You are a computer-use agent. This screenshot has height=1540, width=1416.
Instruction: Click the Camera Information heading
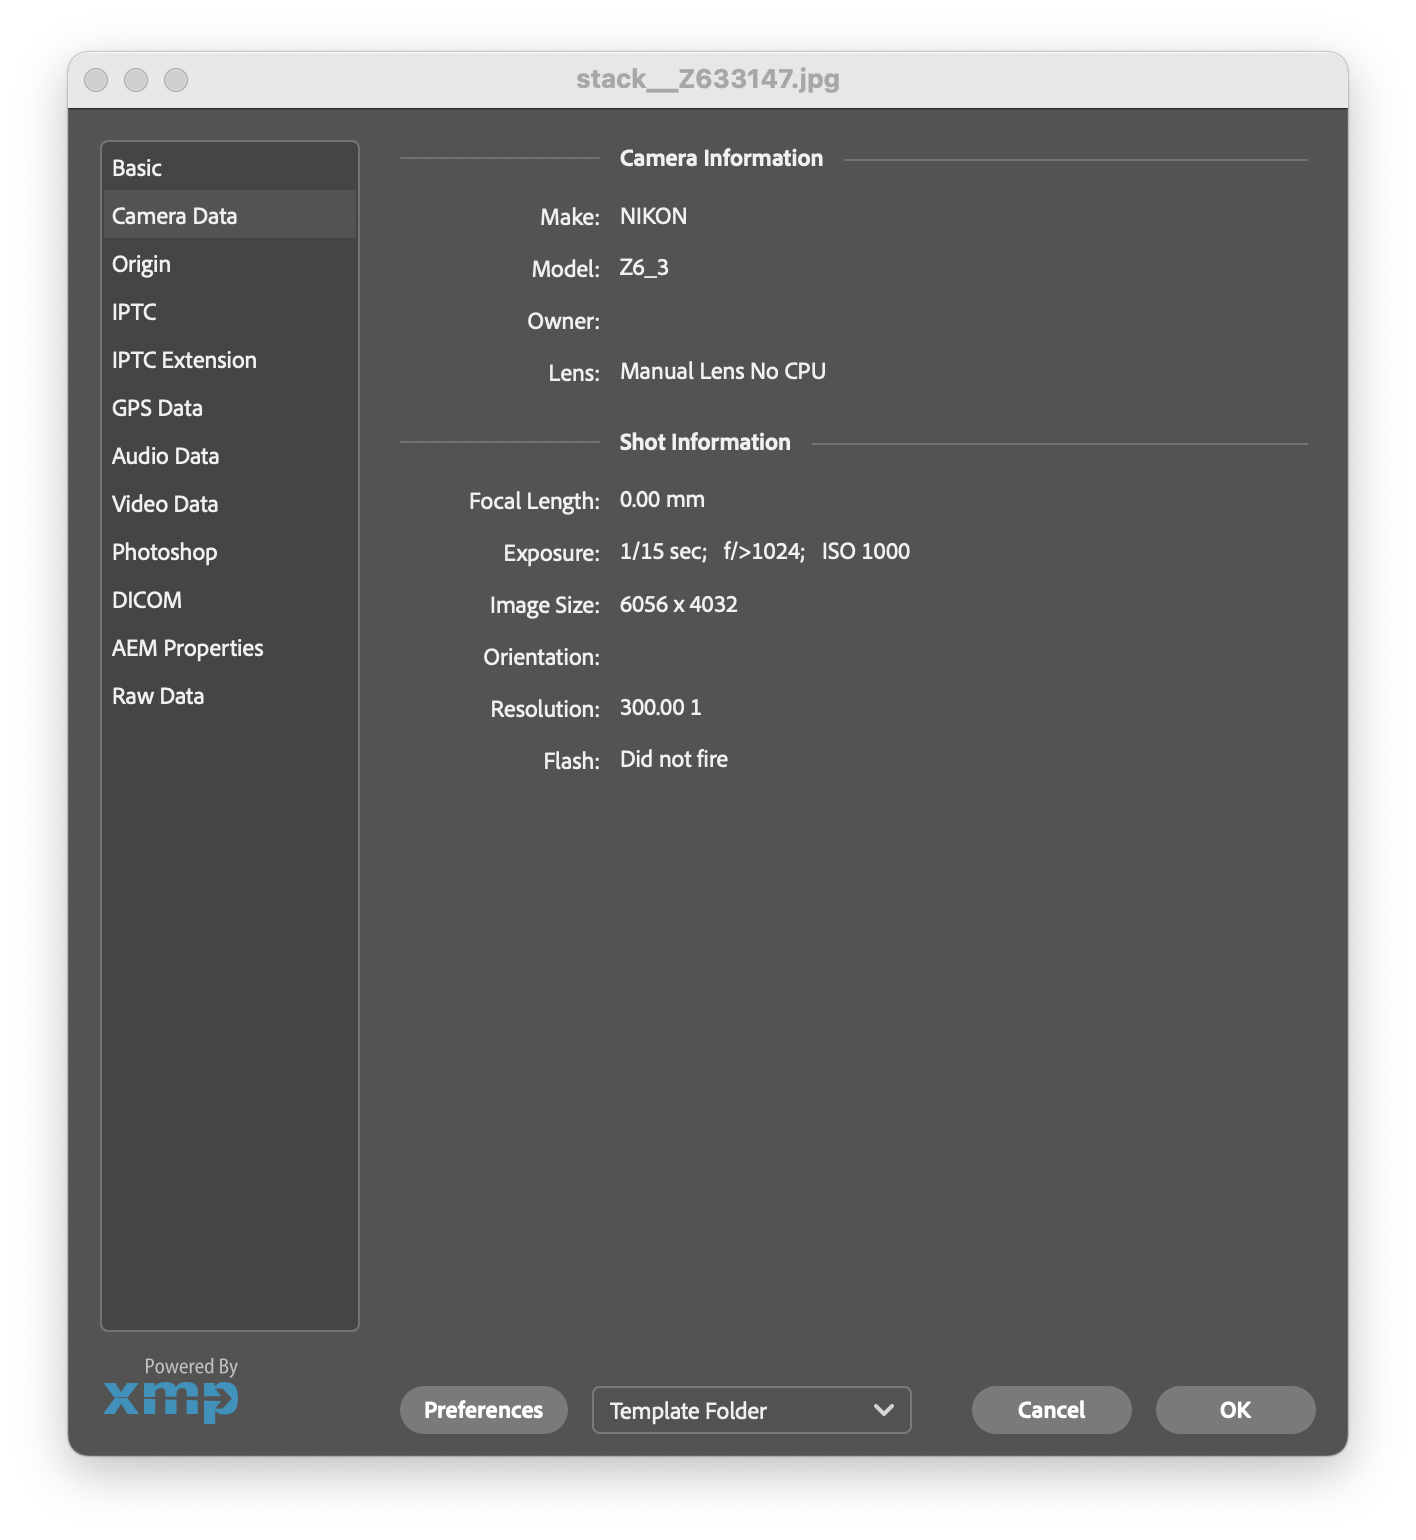point(721,158)
